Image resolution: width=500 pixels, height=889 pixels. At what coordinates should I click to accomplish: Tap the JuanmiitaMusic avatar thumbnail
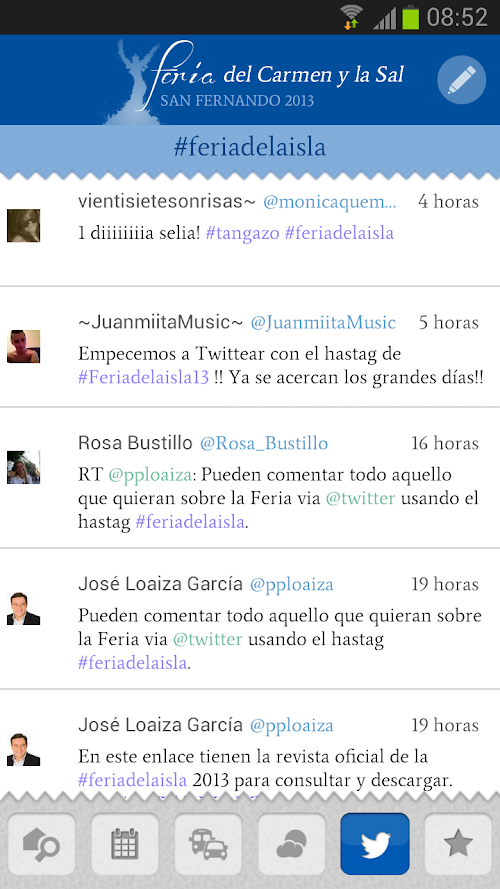click(23, 346)
